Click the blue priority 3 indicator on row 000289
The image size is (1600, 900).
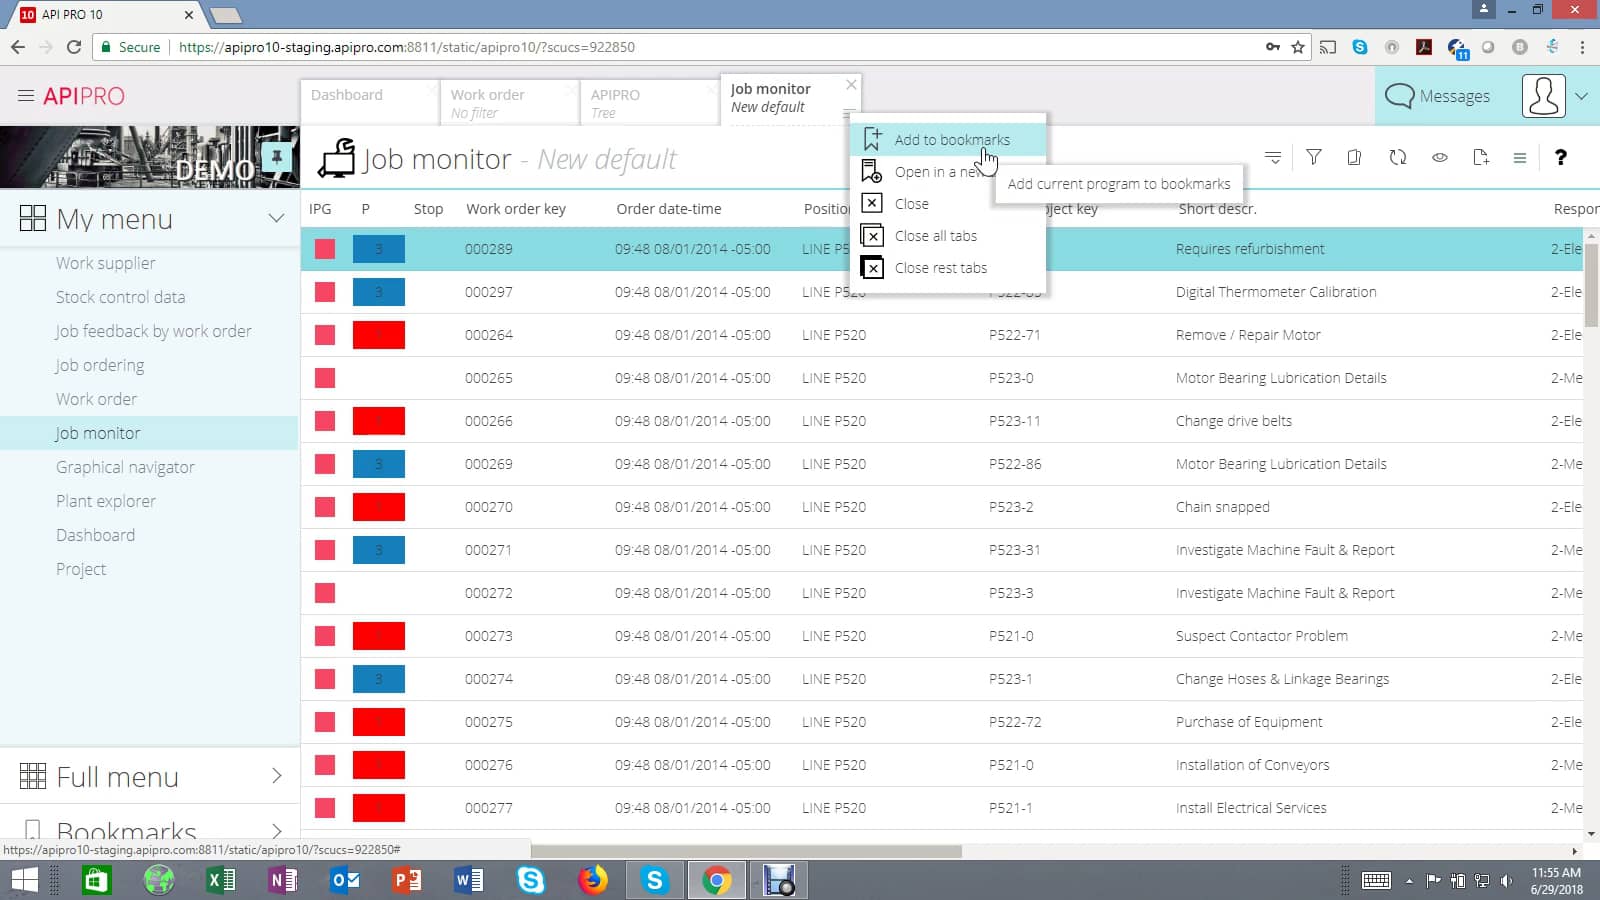(x=379, y=249)
